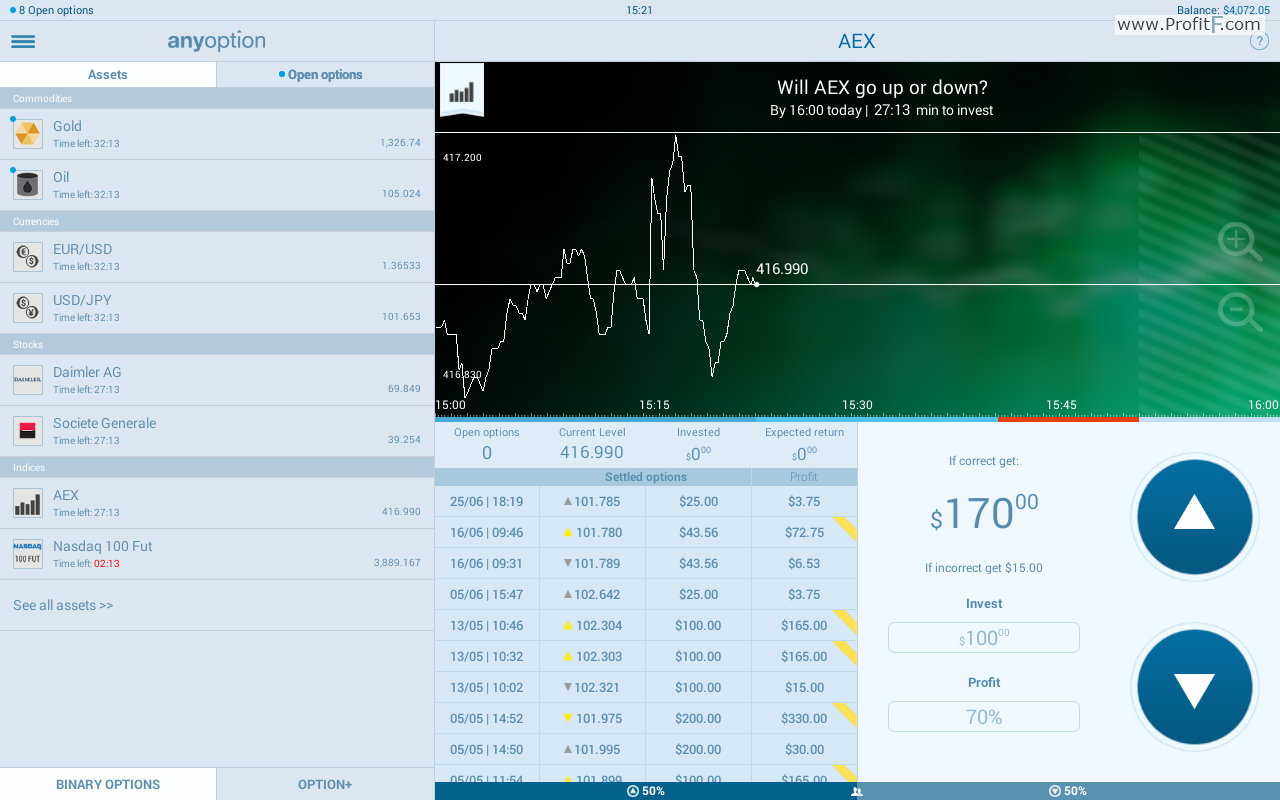Switch to the Open options tab
The image size is (1280, 800).
(x=325, y=75)
